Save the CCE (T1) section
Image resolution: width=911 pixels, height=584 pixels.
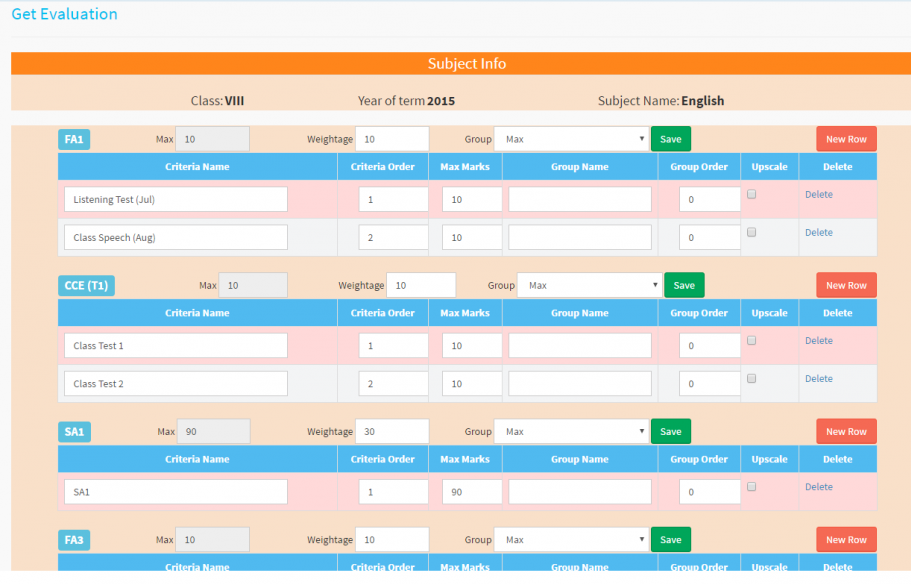tap(684, 285)
